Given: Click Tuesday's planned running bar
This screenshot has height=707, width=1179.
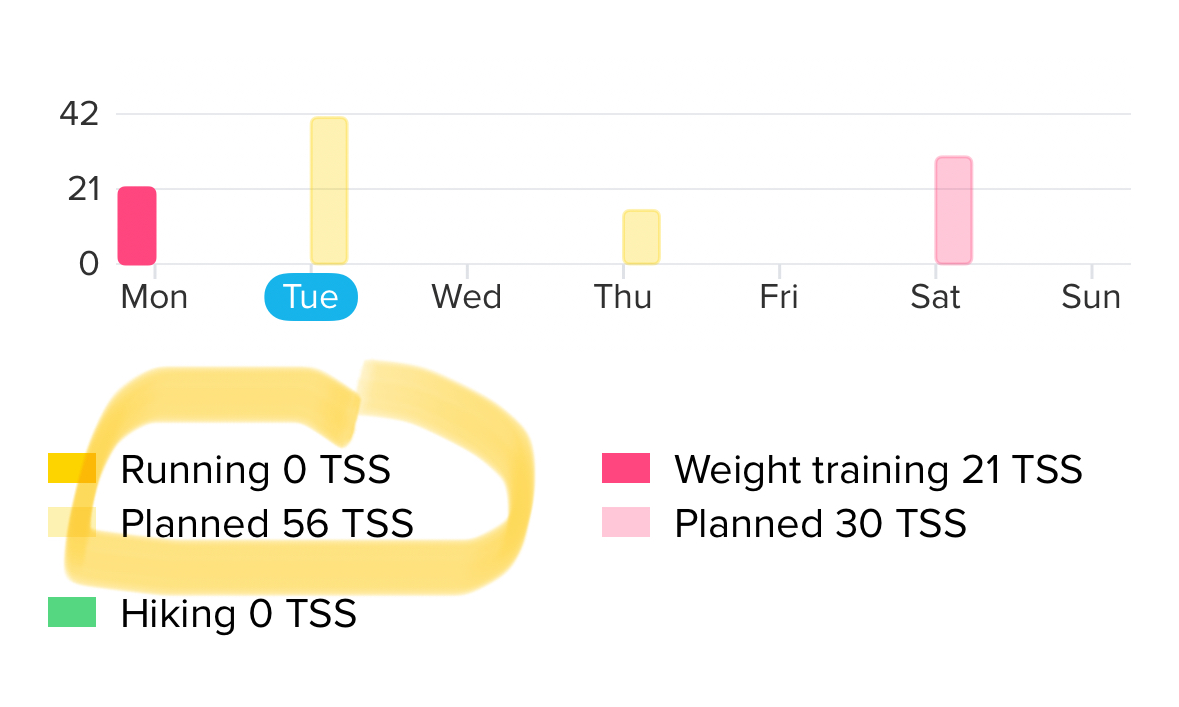Looking at the screenshot, I should pyautogui.click(x=329, y=190).
